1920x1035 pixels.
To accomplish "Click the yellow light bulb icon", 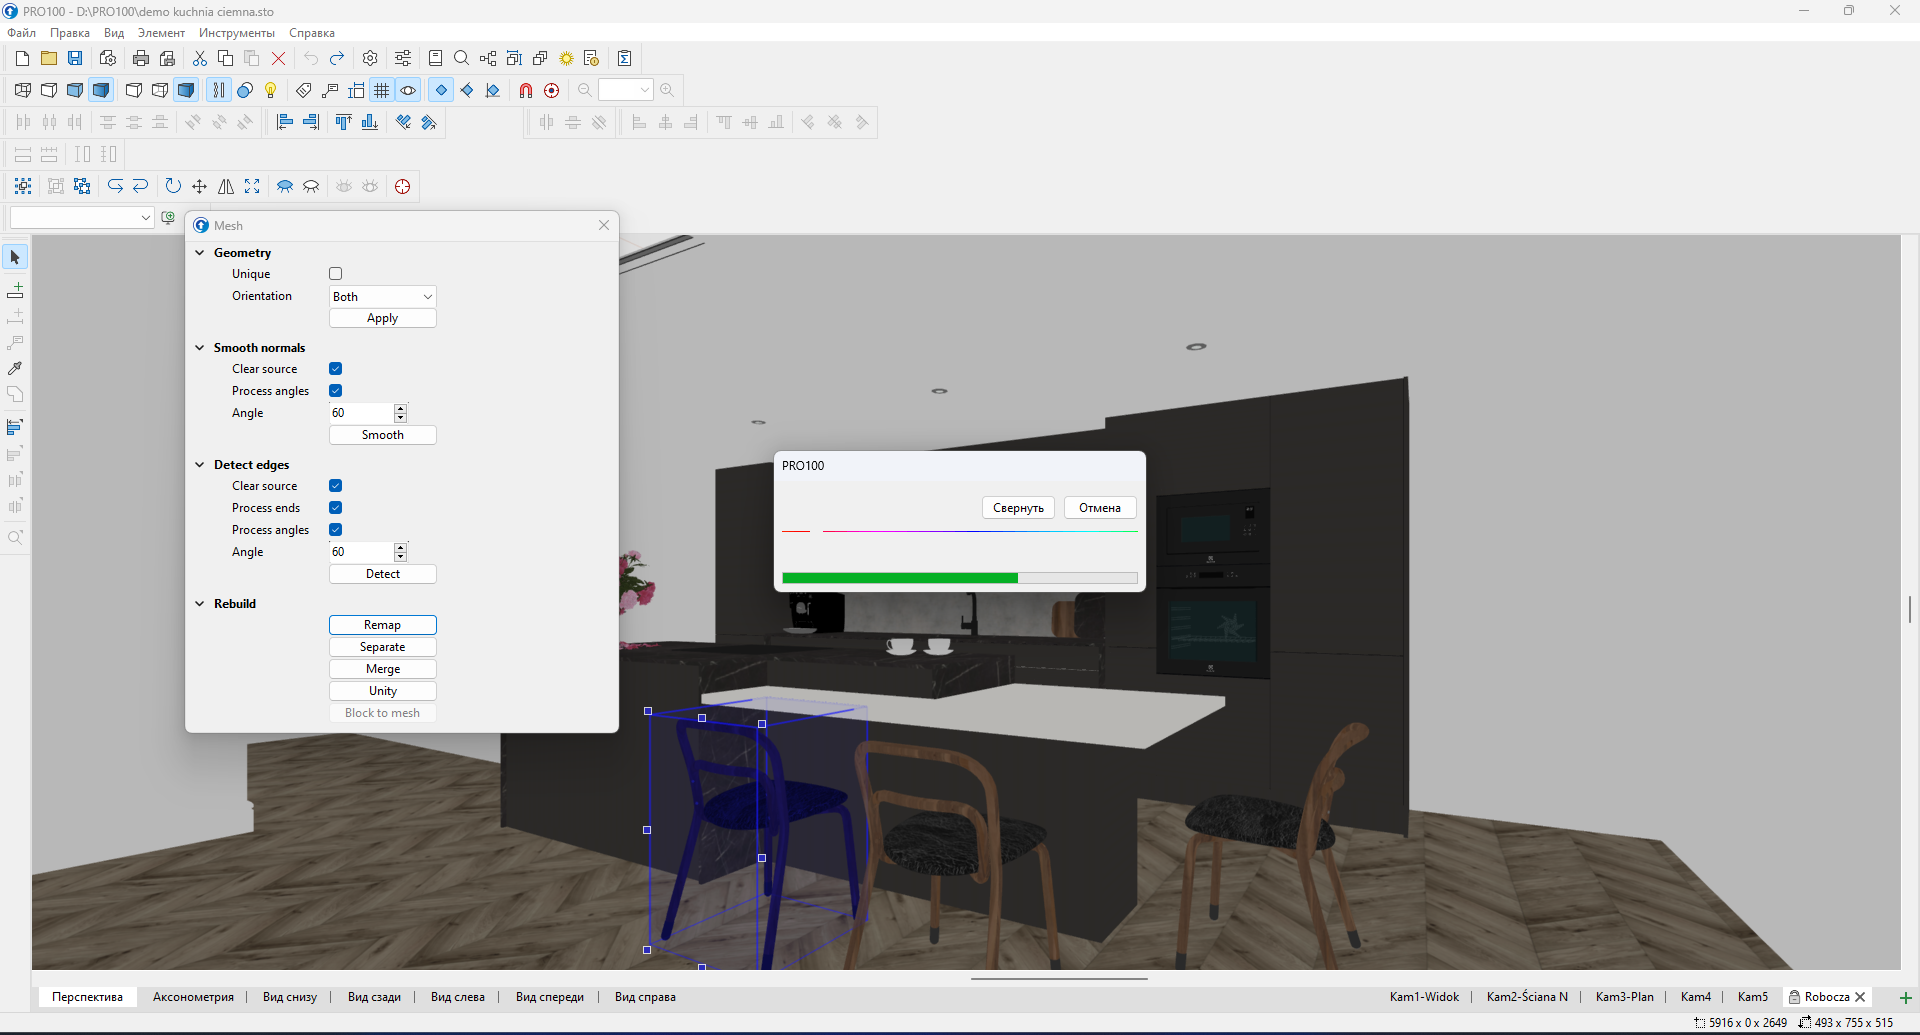I will (x=270, y=90).
